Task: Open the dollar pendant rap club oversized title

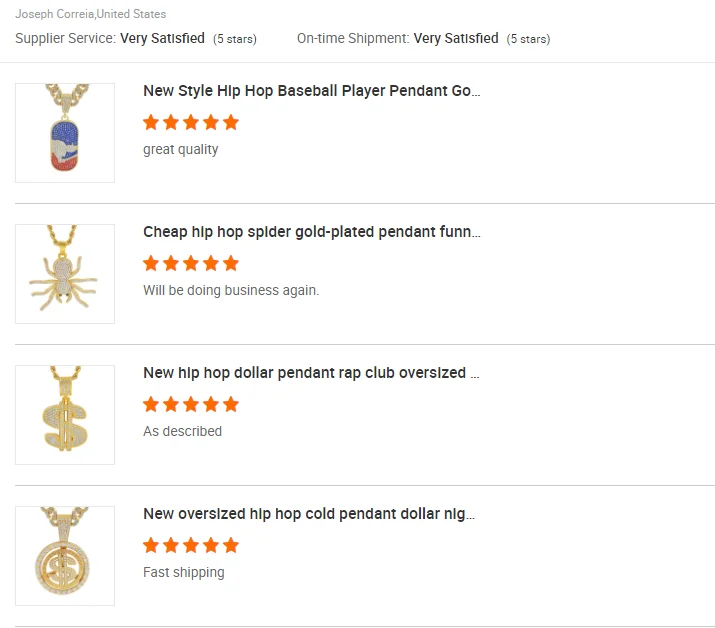Action: (x=311, y=373)
